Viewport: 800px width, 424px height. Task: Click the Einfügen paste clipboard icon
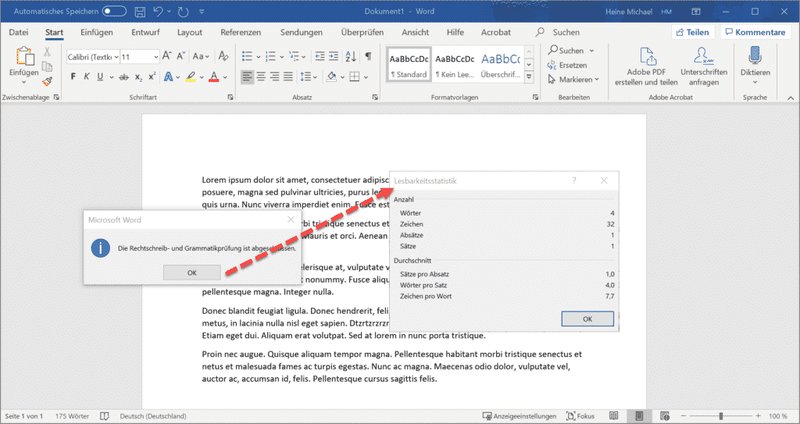24,57
